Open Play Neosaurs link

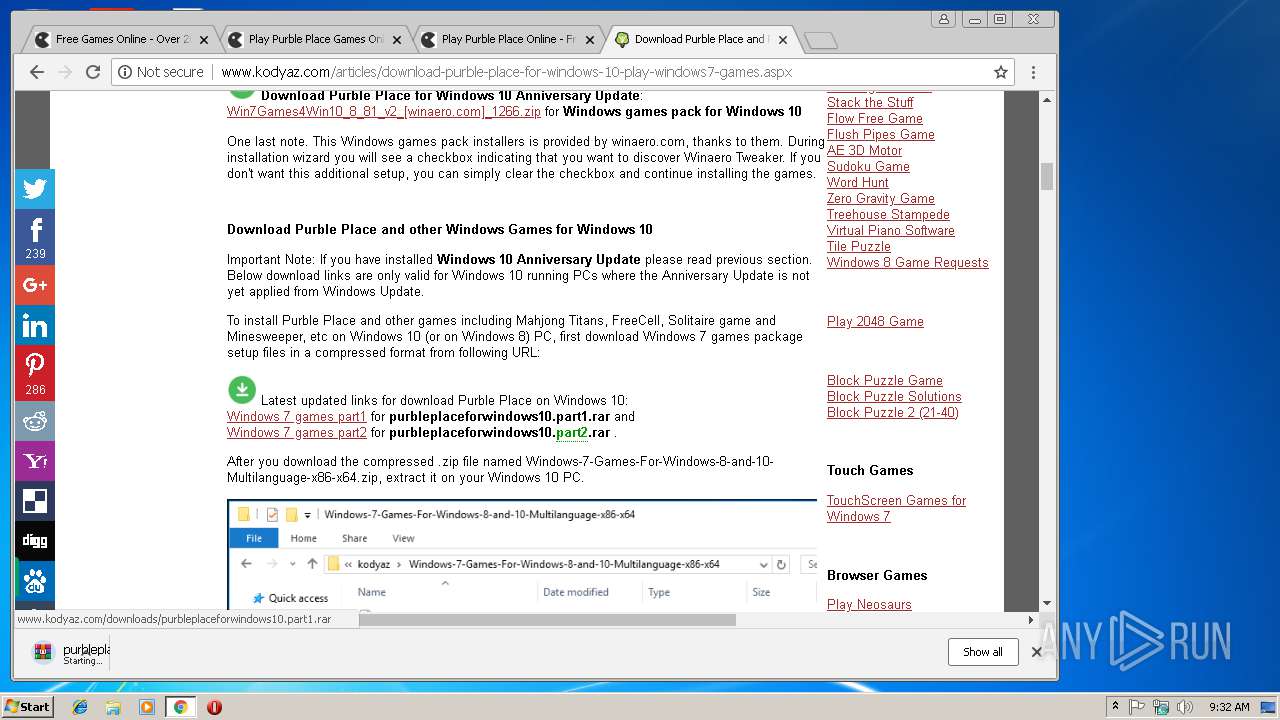click(x=869, y=604)
